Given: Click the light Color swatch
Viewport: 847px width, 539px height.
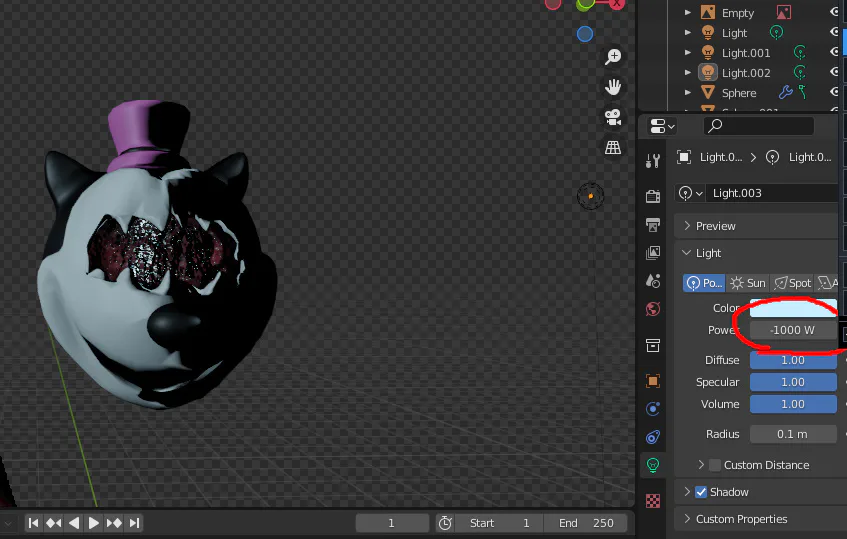Looking at the screenshot, I should (793, 308).
